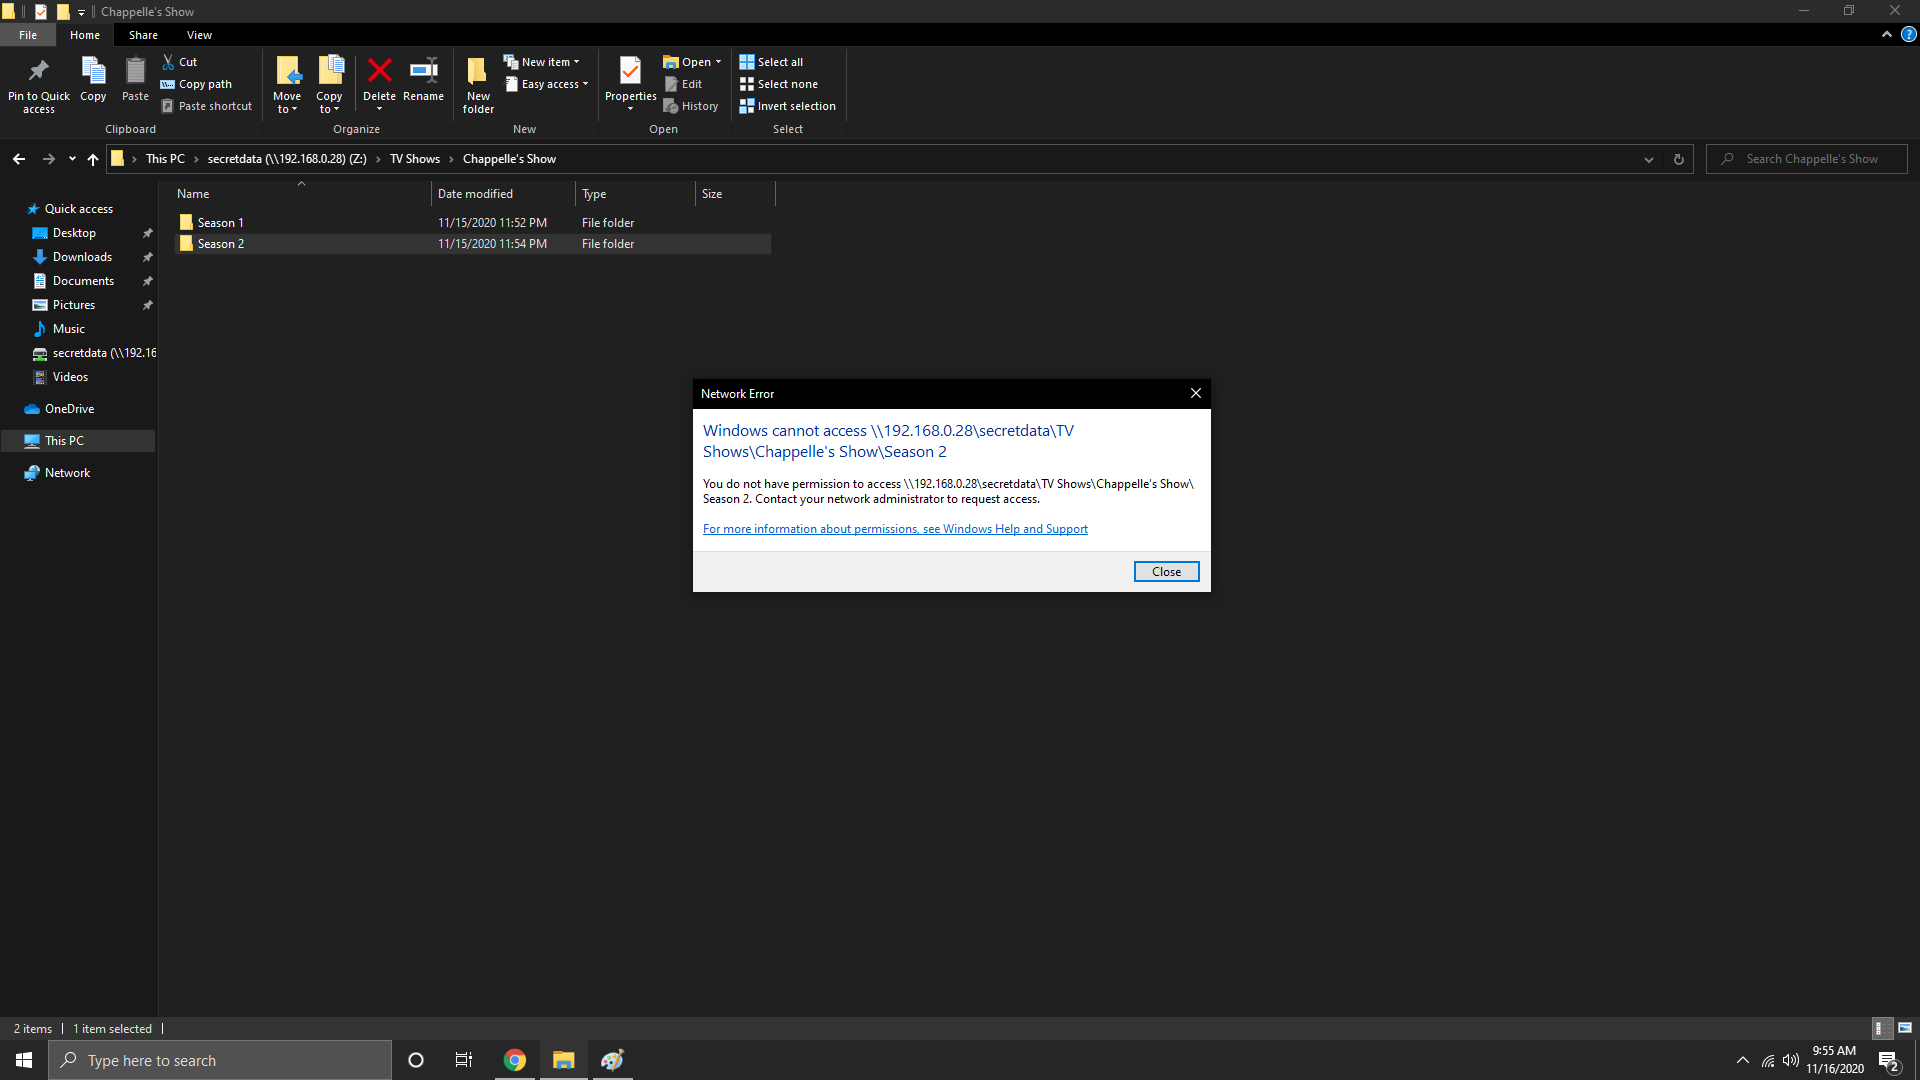The image size is (1920, 1080).
Task: Open OneDrive in navigation pane
Action: tap(70, 409)
